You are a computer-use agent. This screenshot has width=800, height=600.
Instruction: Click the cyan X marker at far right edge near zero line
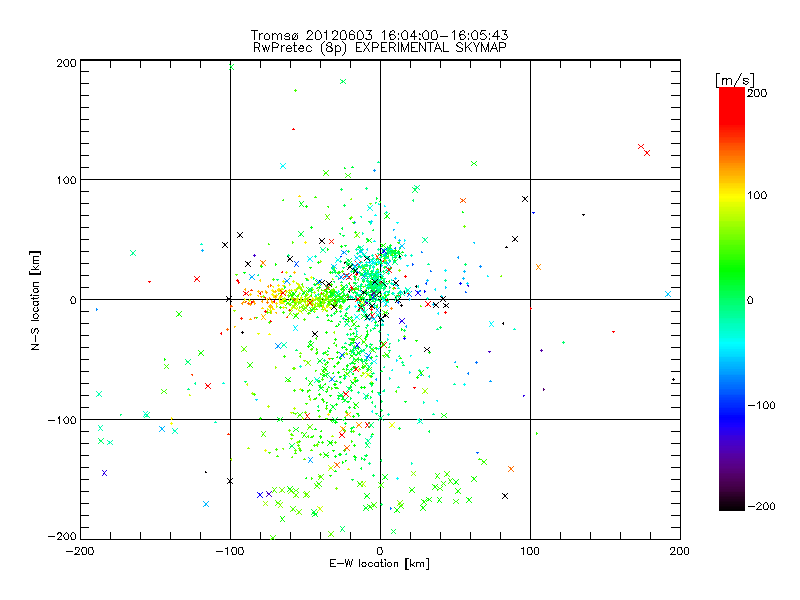click(668, 294)
